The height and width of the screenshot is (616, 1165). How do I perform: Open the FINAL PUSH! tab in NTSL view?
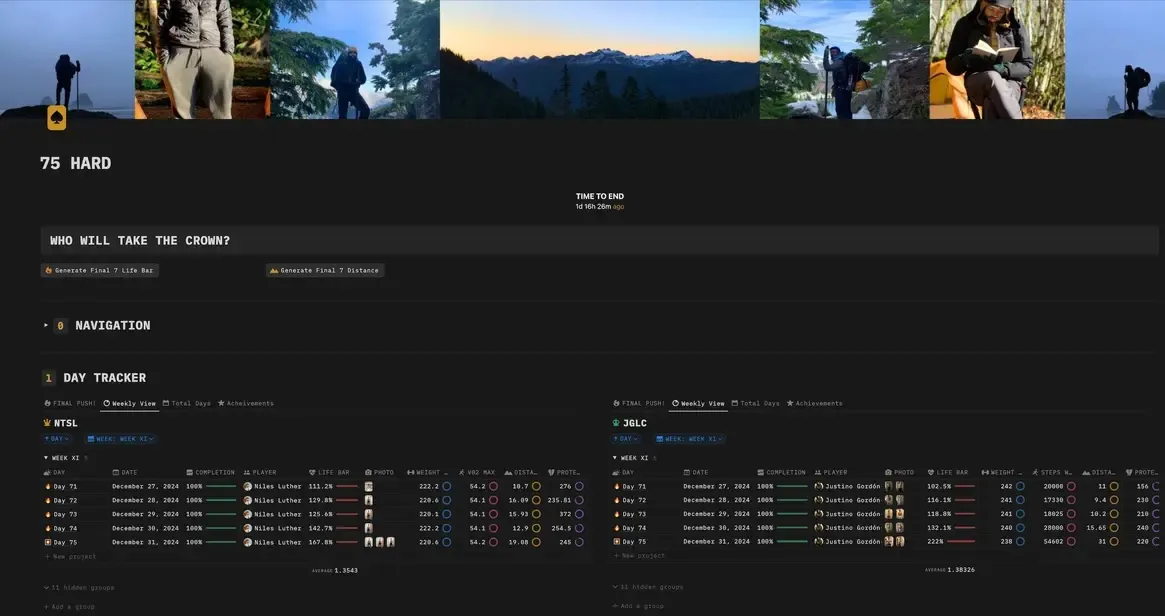(x=70, y=403)
